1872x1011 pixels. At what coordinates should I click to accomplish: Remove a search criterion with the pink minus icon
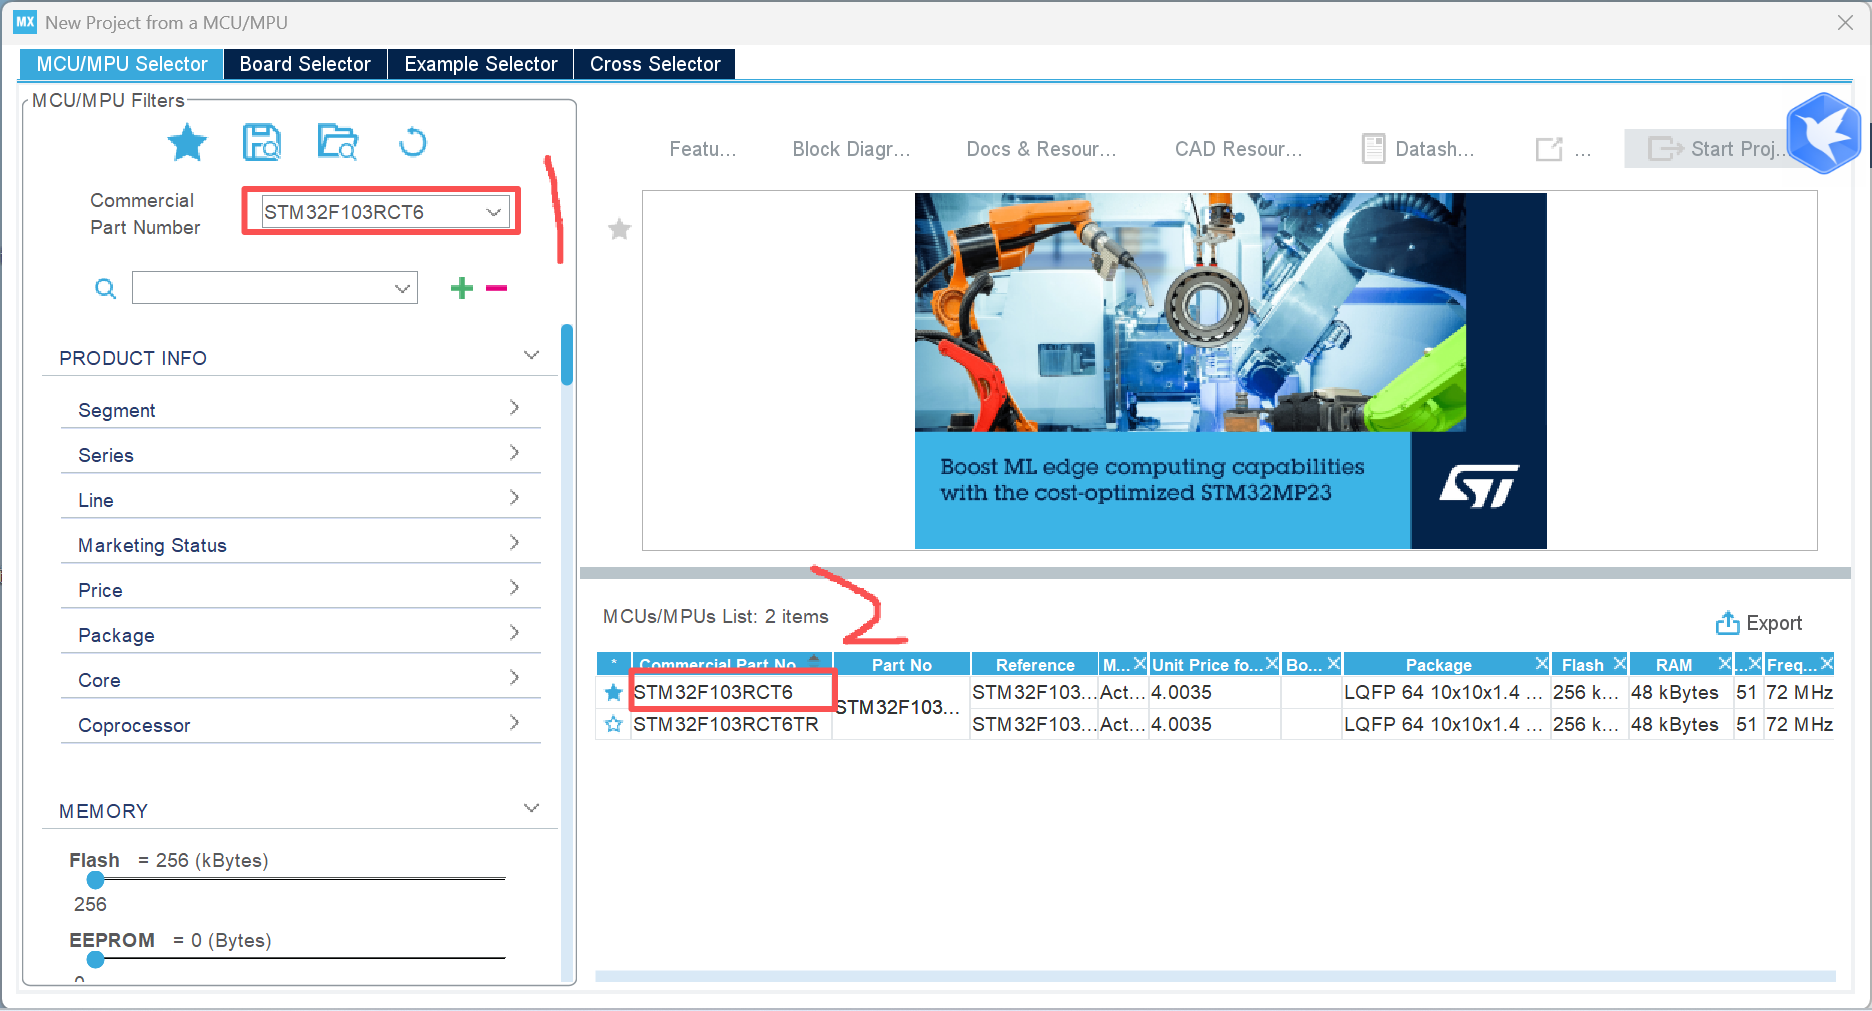pyautogui.click(x=496, y=288)
